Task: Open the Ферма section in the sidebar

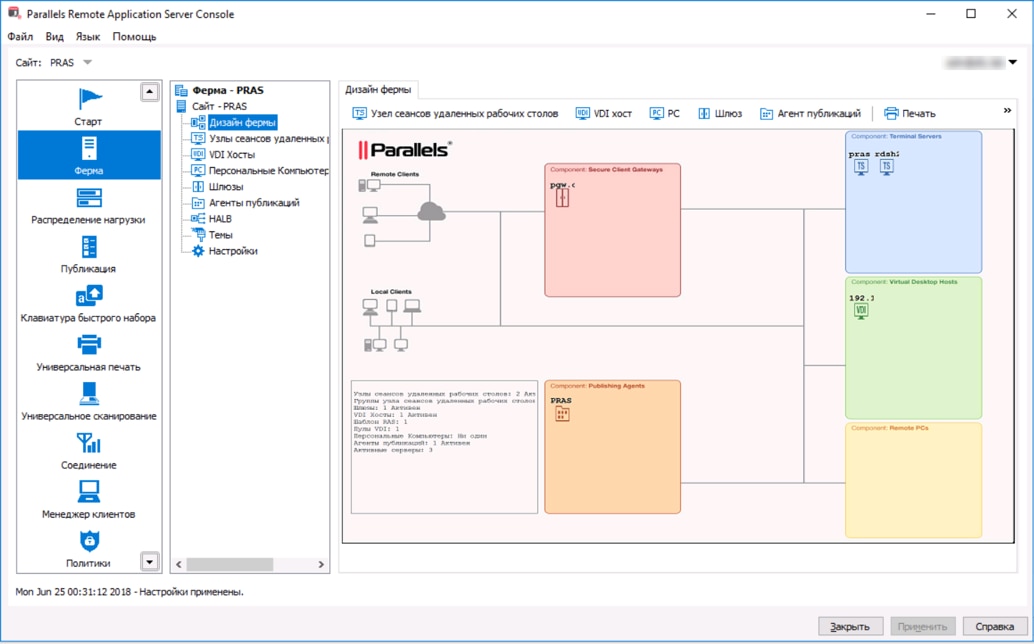Action: click(88, 155)
